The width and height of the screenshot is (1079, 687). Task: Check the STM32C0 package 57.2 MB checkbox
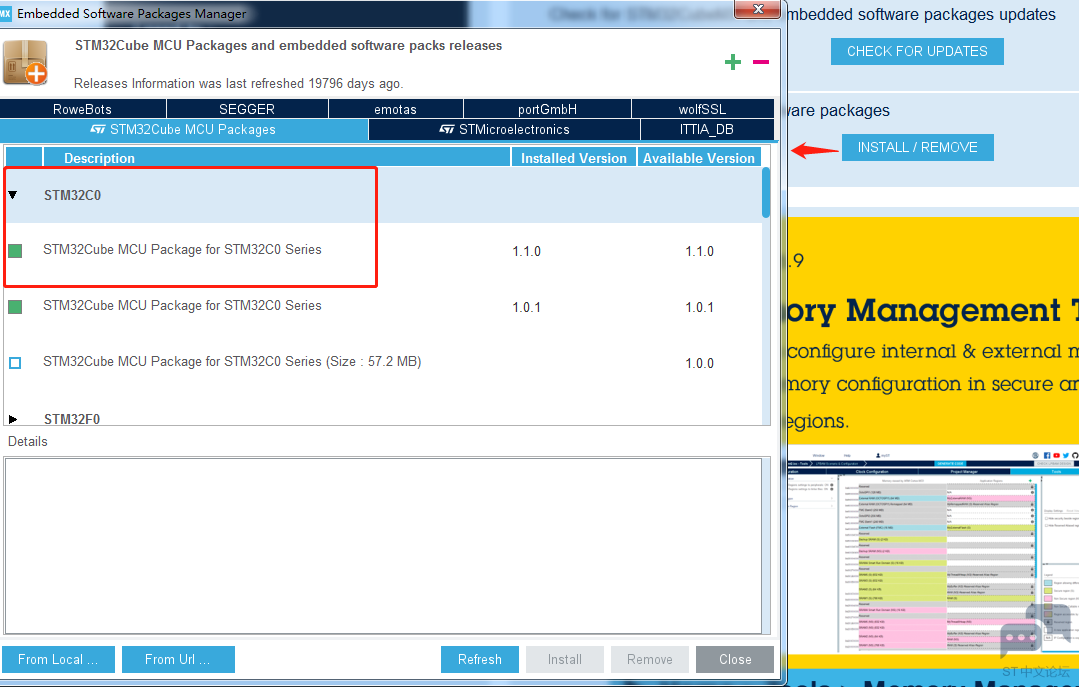point(15,363)
